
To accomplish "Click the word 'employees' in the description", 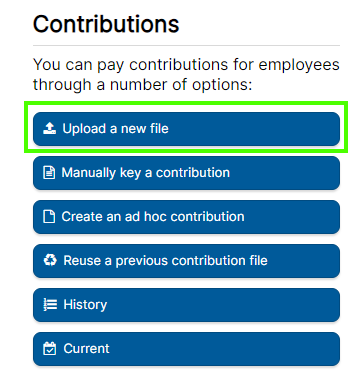I will pyautogui.click(x=299, y=65).
